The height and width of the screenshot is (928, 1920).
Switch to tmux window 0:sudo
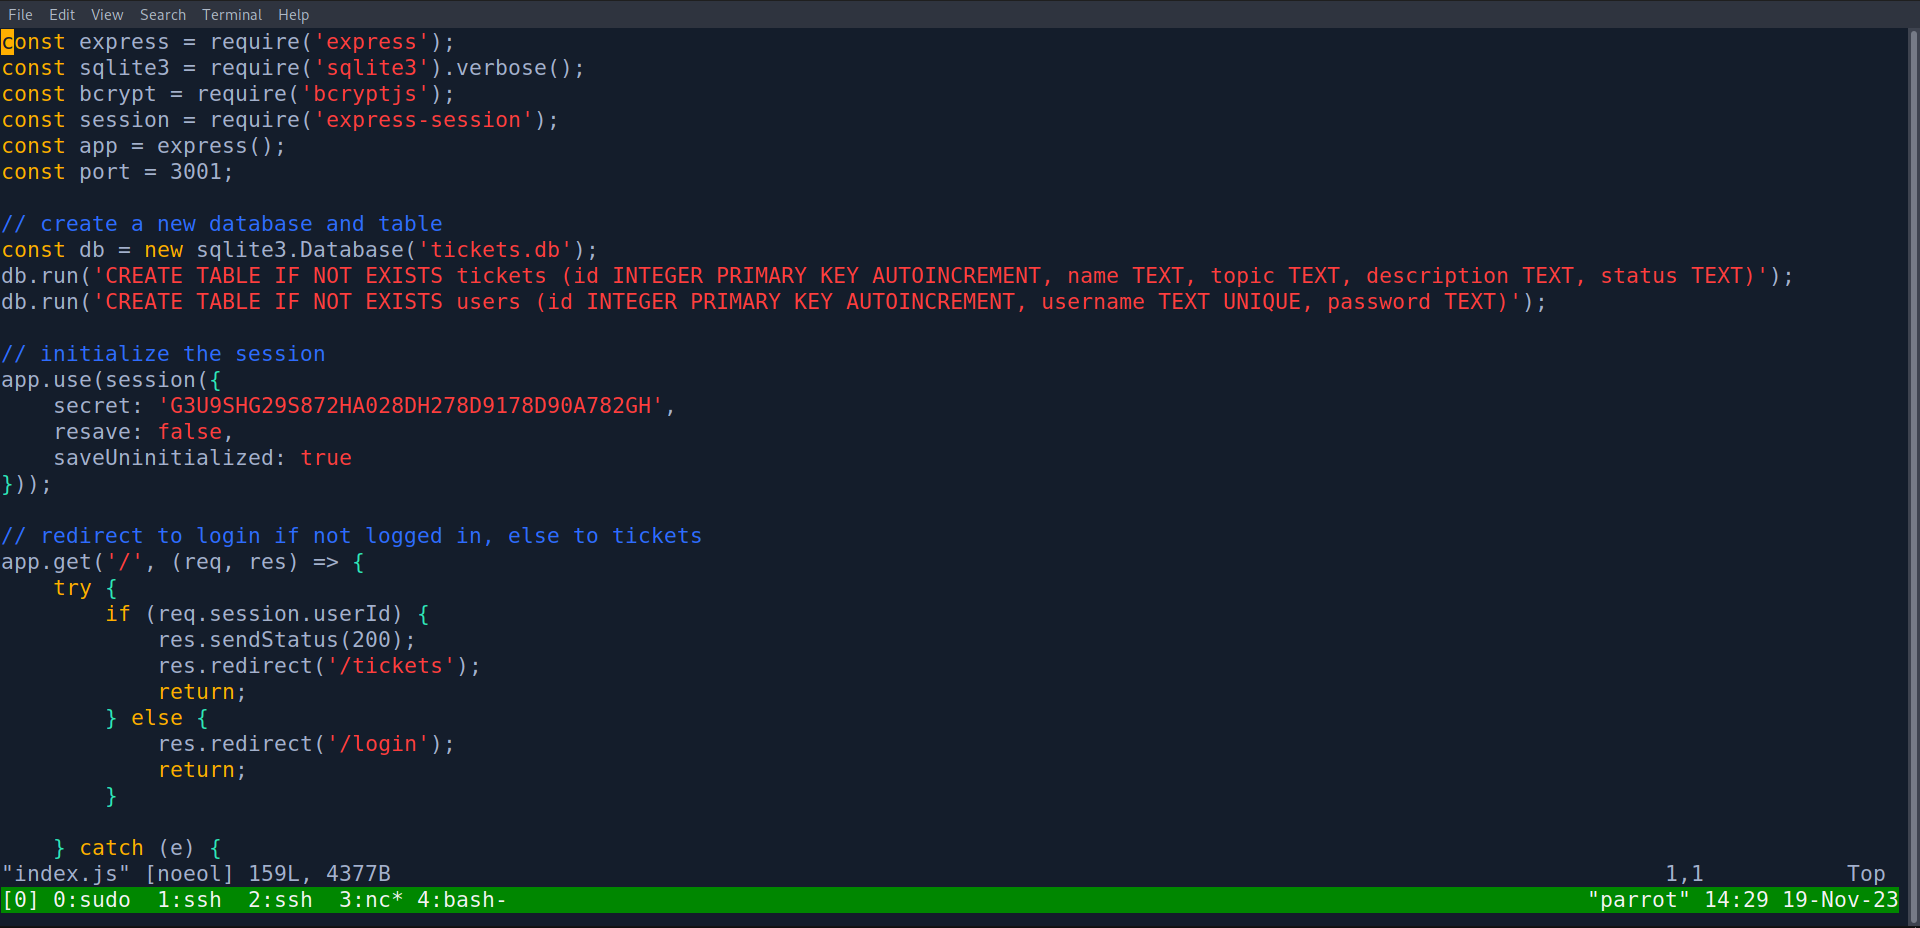[x=92, y=900]
